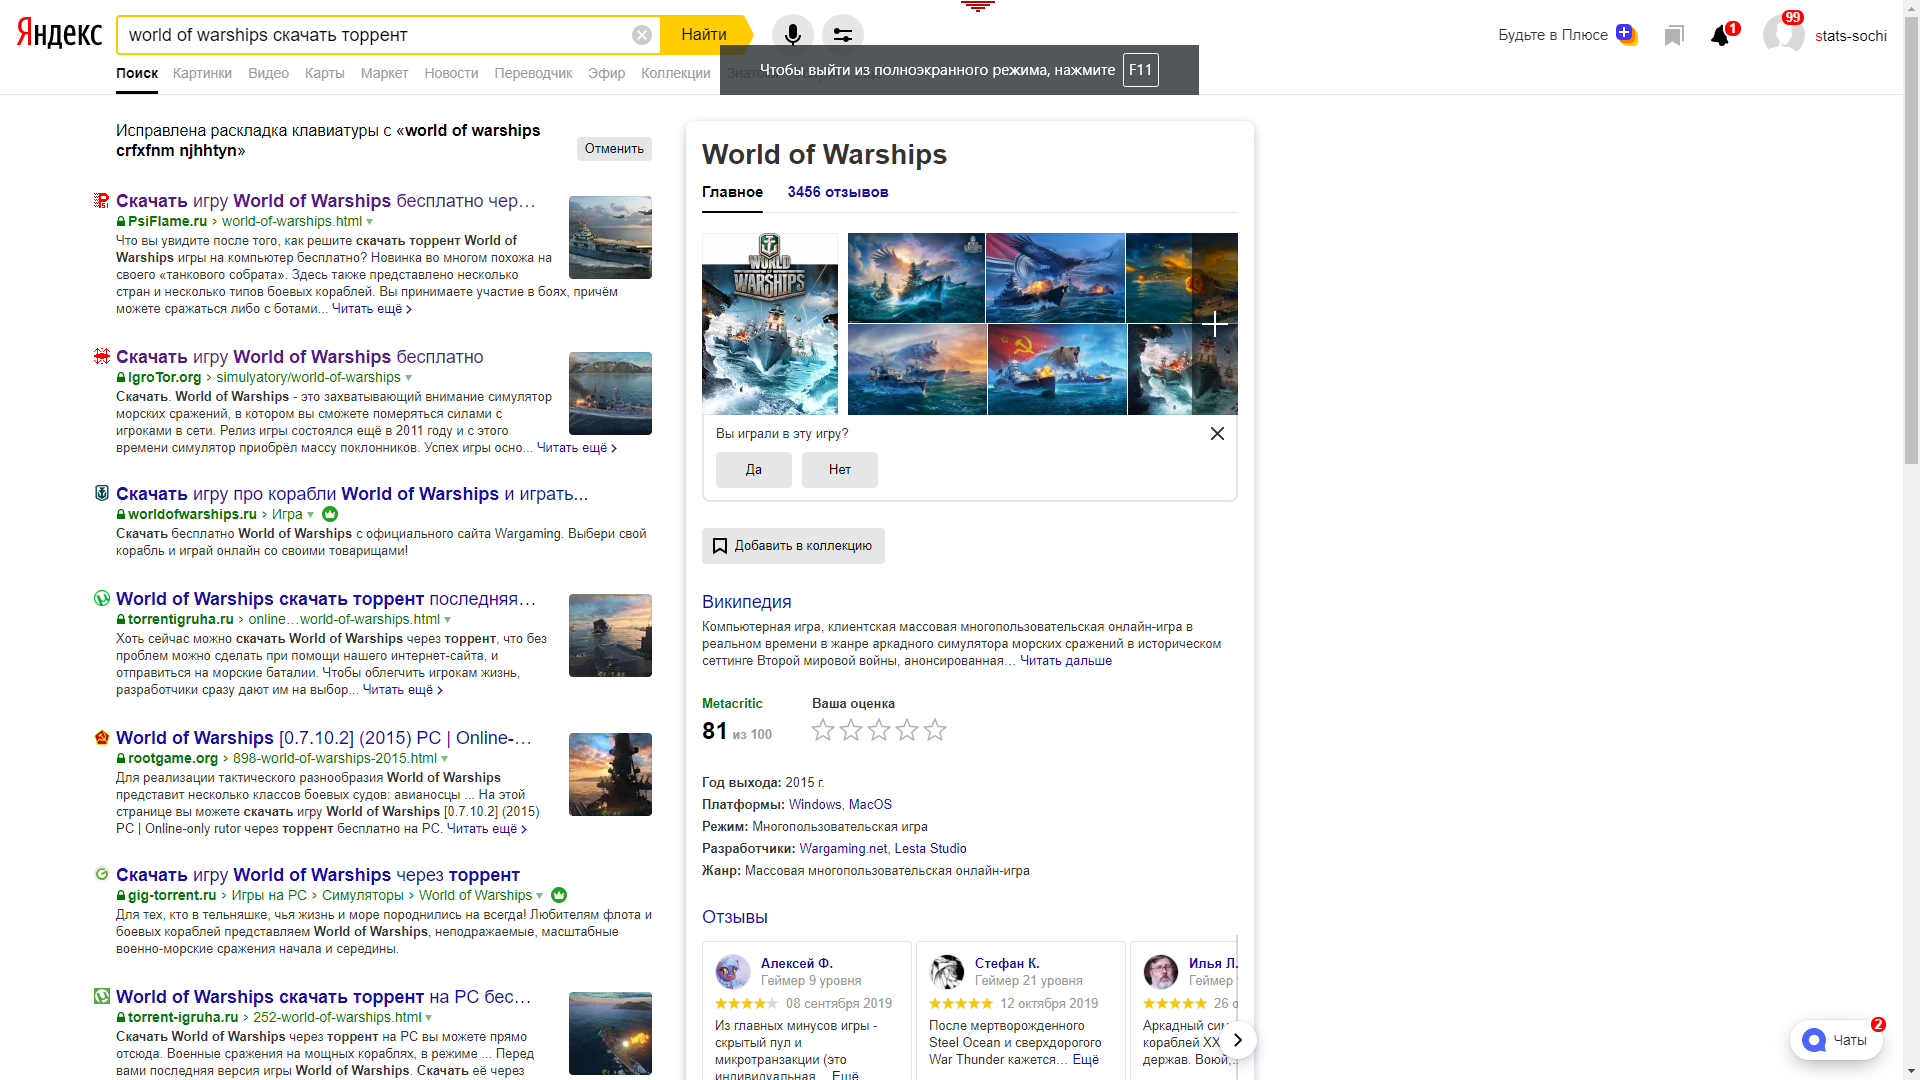
Task: Open search settings filter icon
Action: pos(843,35)
